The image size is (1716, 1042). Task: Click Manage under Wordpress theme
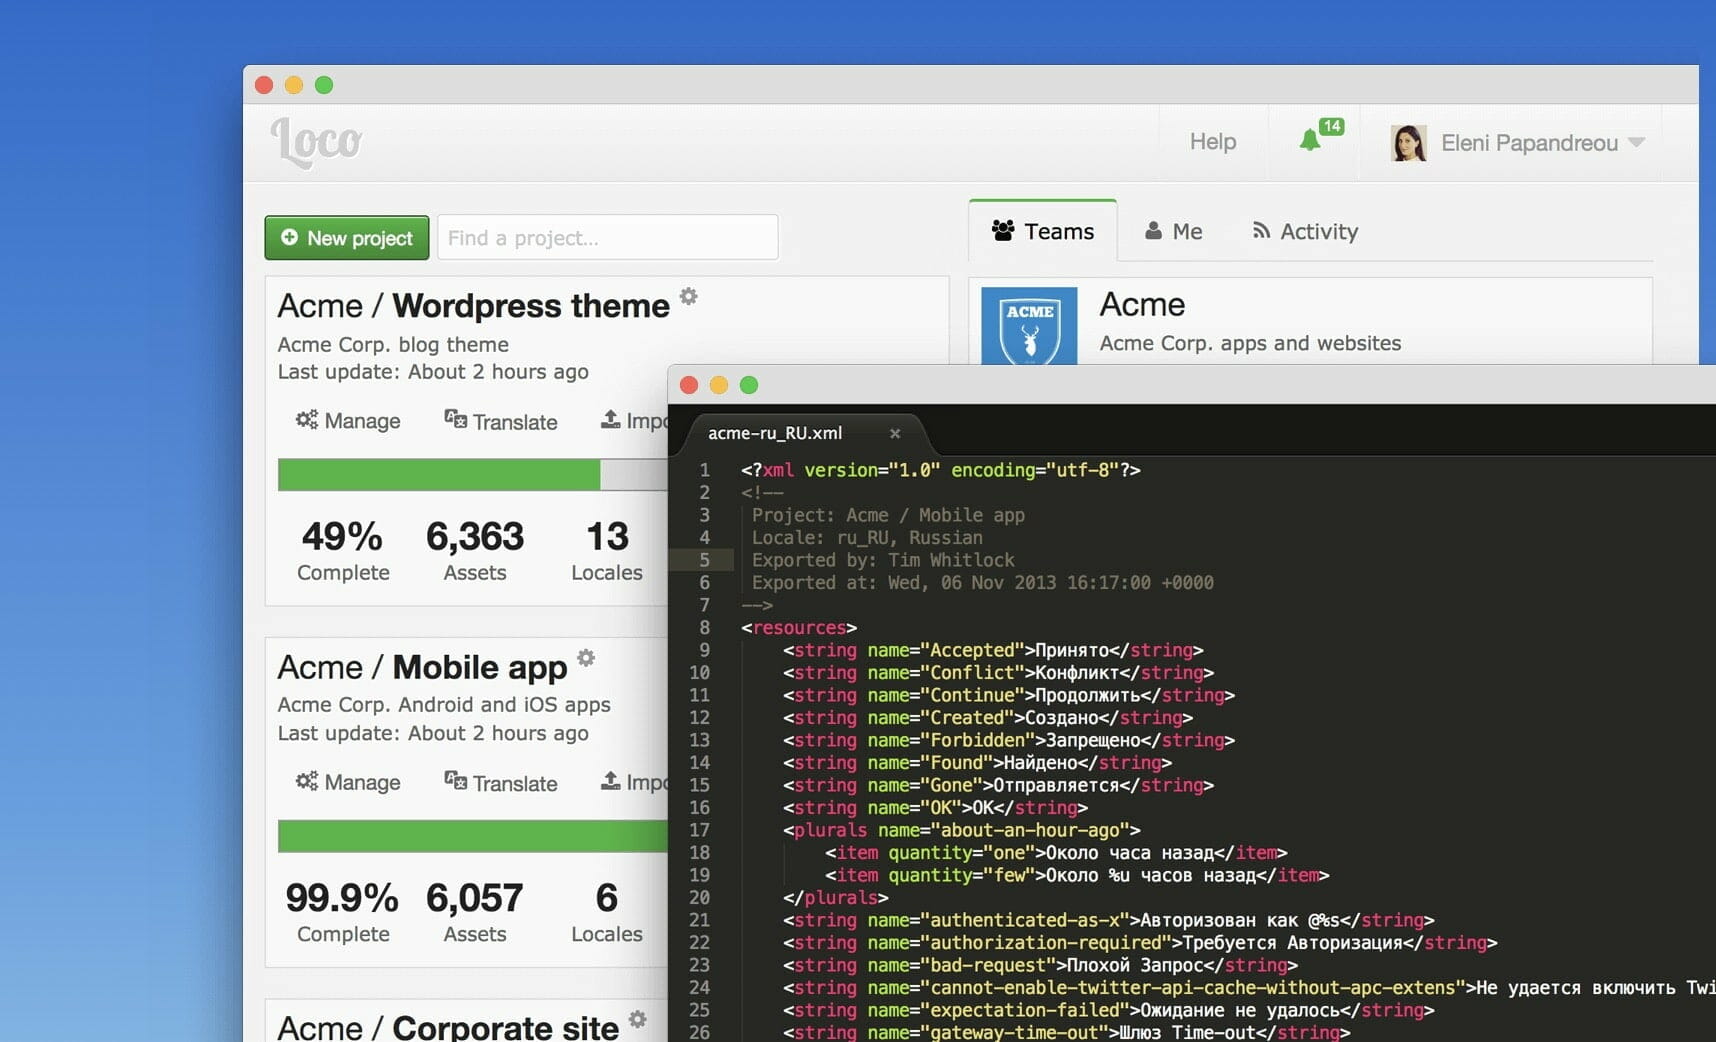coord(348,421)
